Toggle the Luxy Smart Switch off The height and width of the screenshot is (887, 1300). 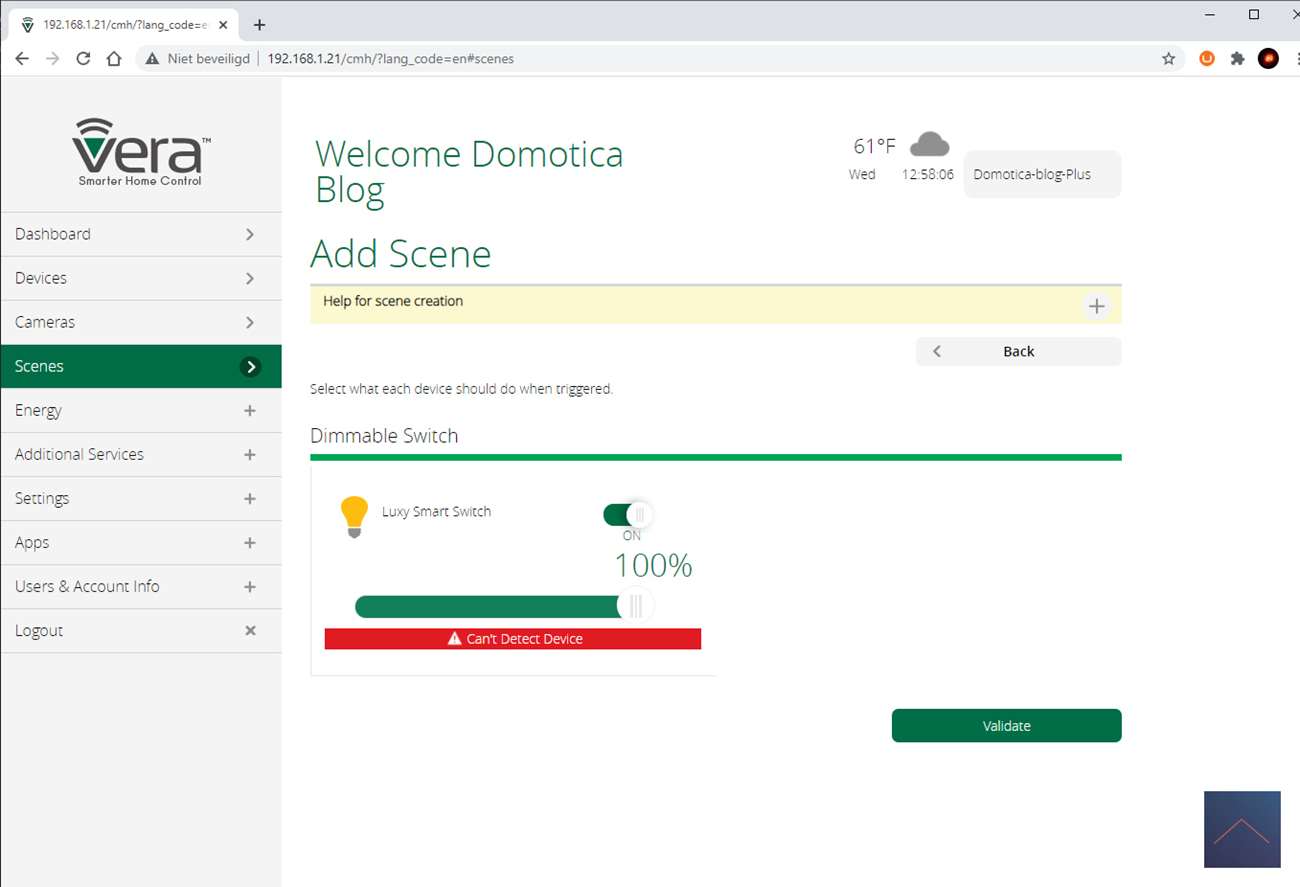(627, 515)
